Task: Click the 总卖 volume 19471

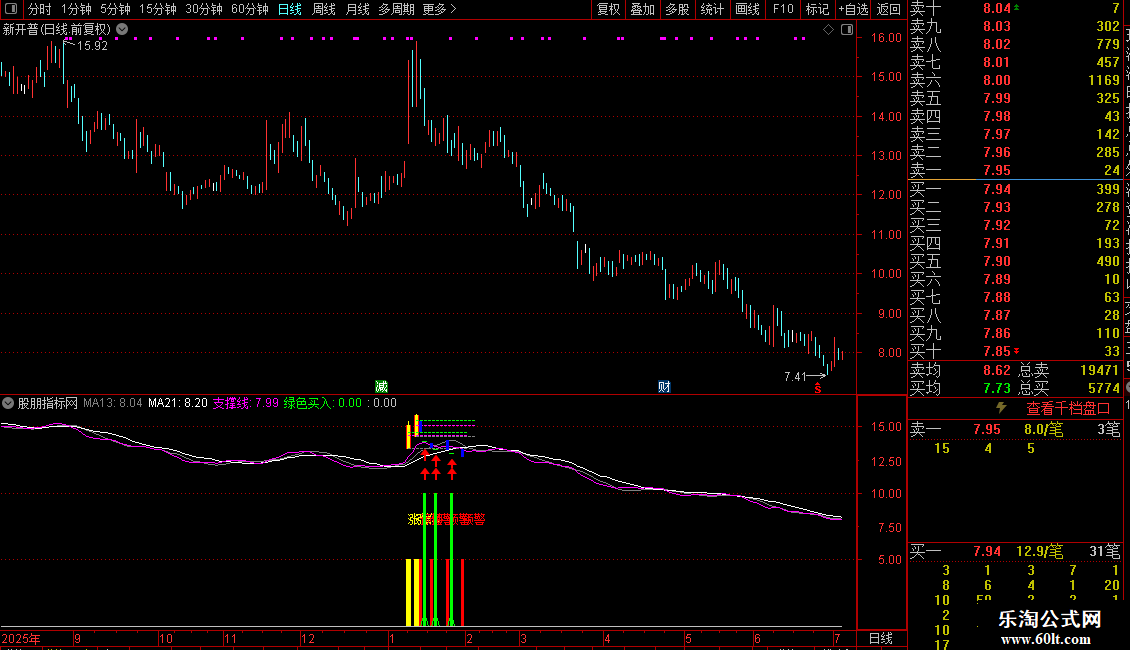Action: [1100, 370]
